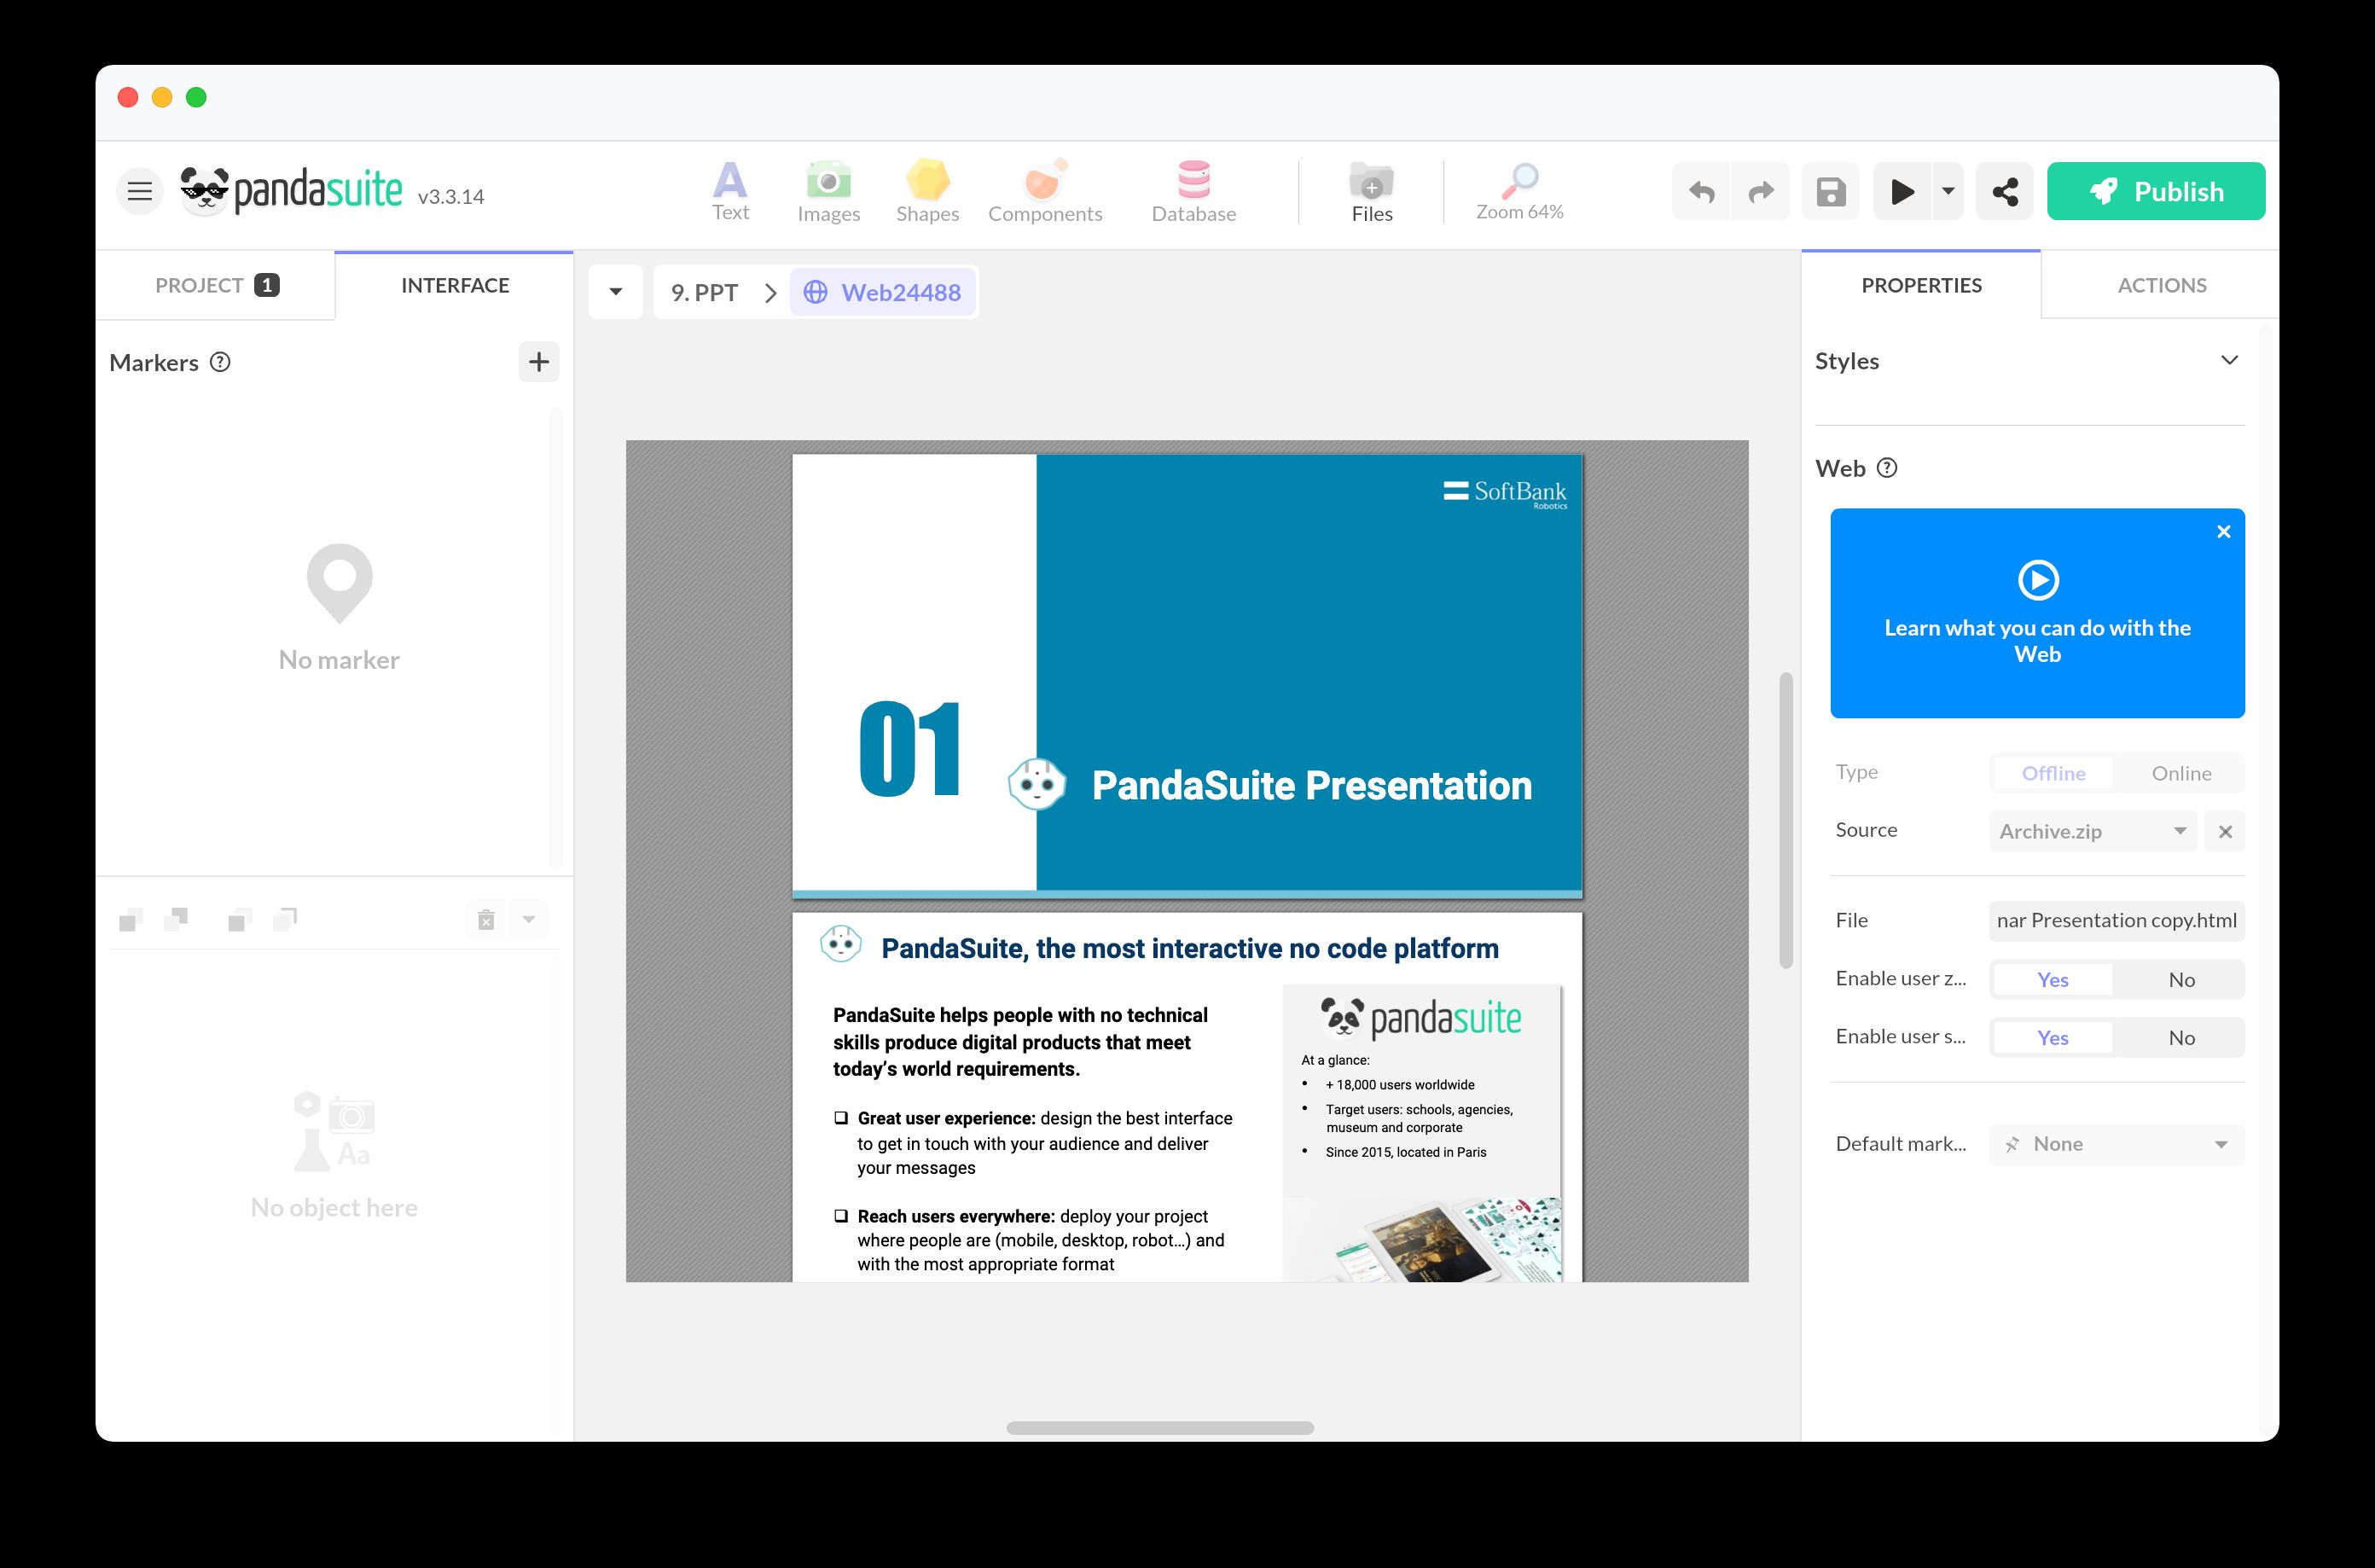The height and width of the screenshot is (1568, 2375).
Task: Open the Text tool
Action: point(730,190)
